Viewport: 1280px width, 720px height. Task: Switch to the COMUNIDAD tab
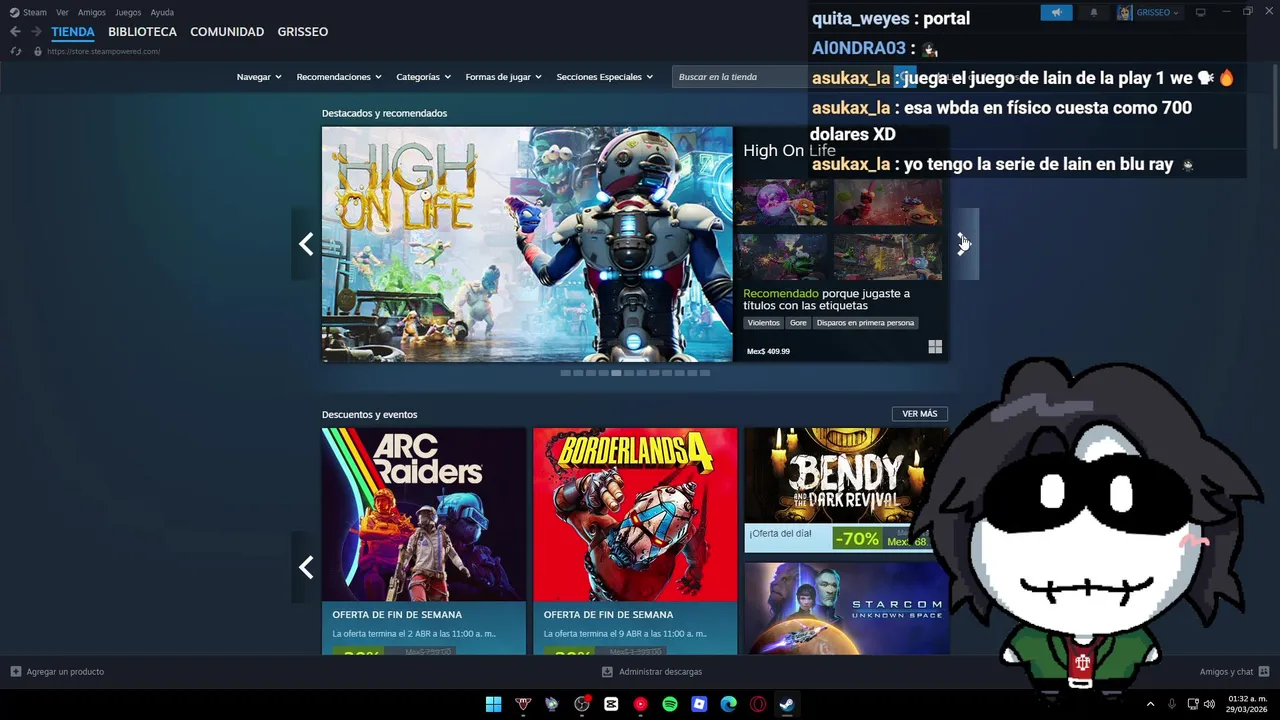(227, 32)
